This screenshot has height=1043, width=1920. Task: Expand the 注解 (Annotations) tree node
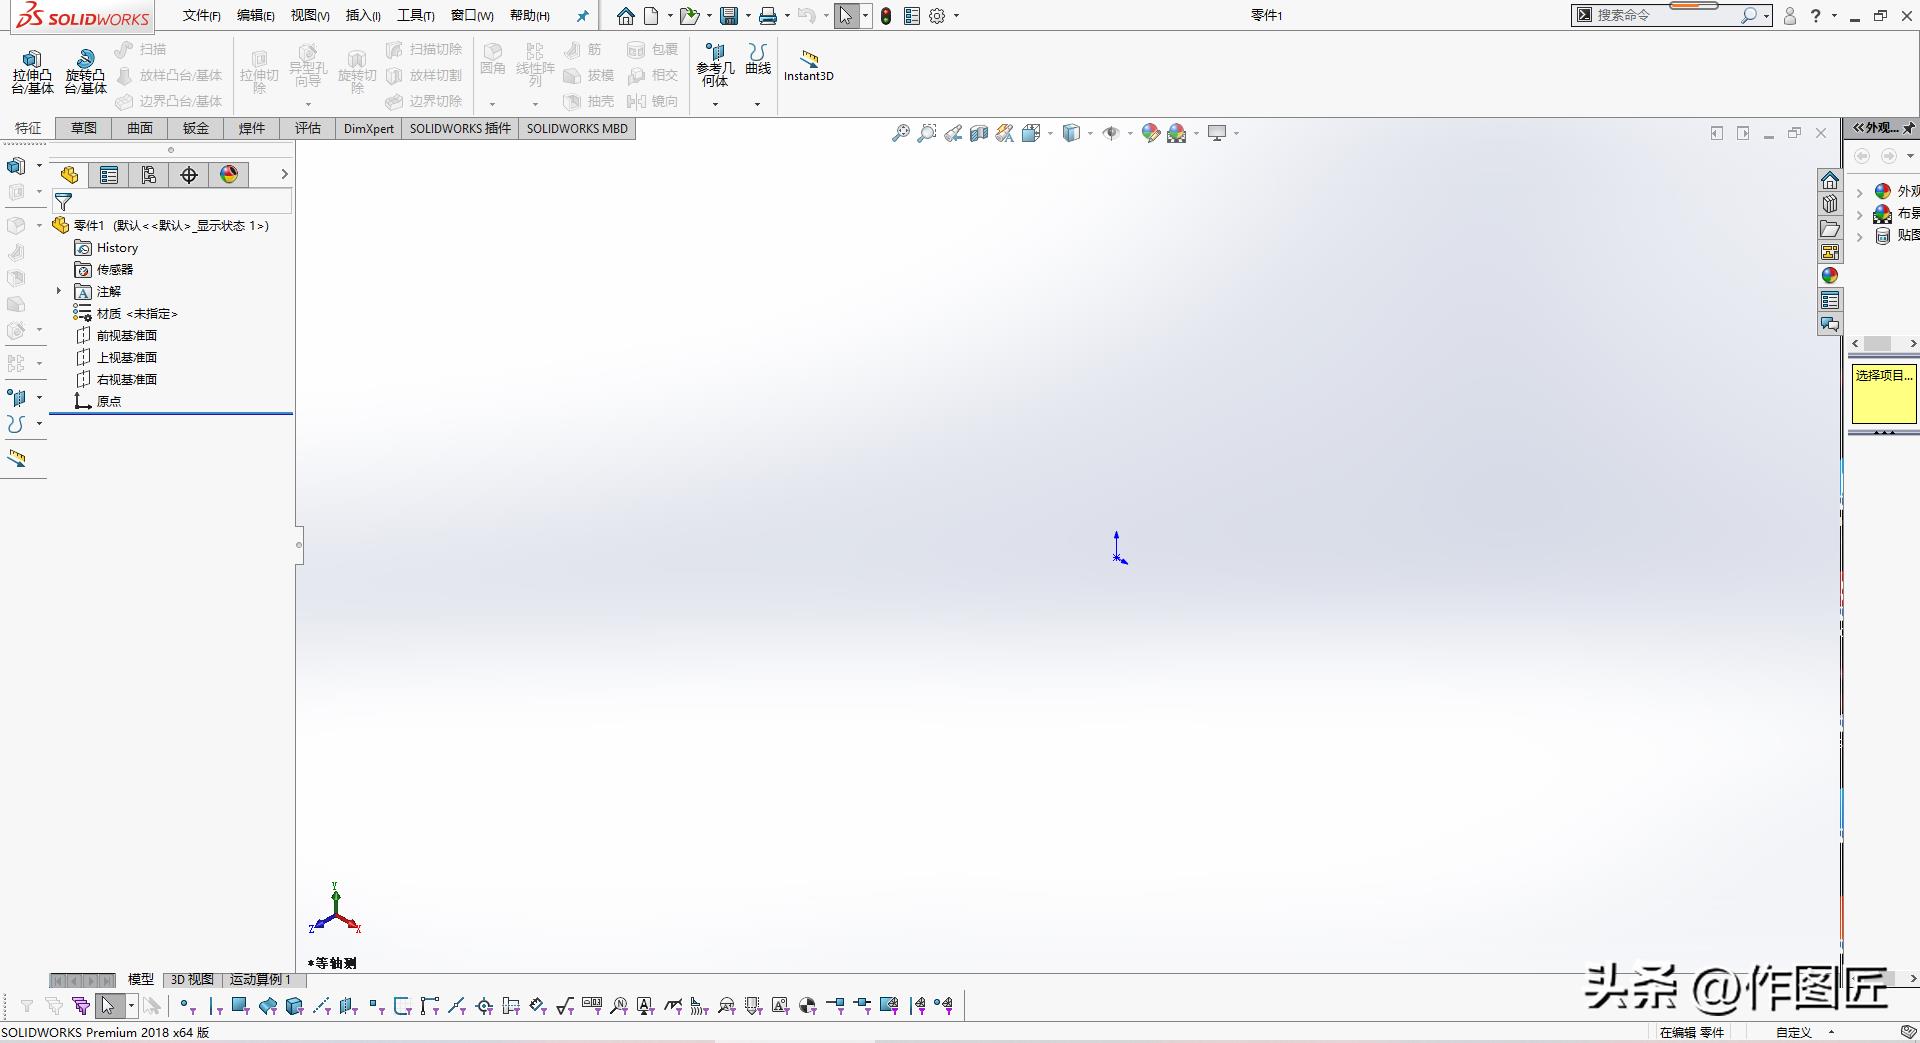[x=59, y=291]
